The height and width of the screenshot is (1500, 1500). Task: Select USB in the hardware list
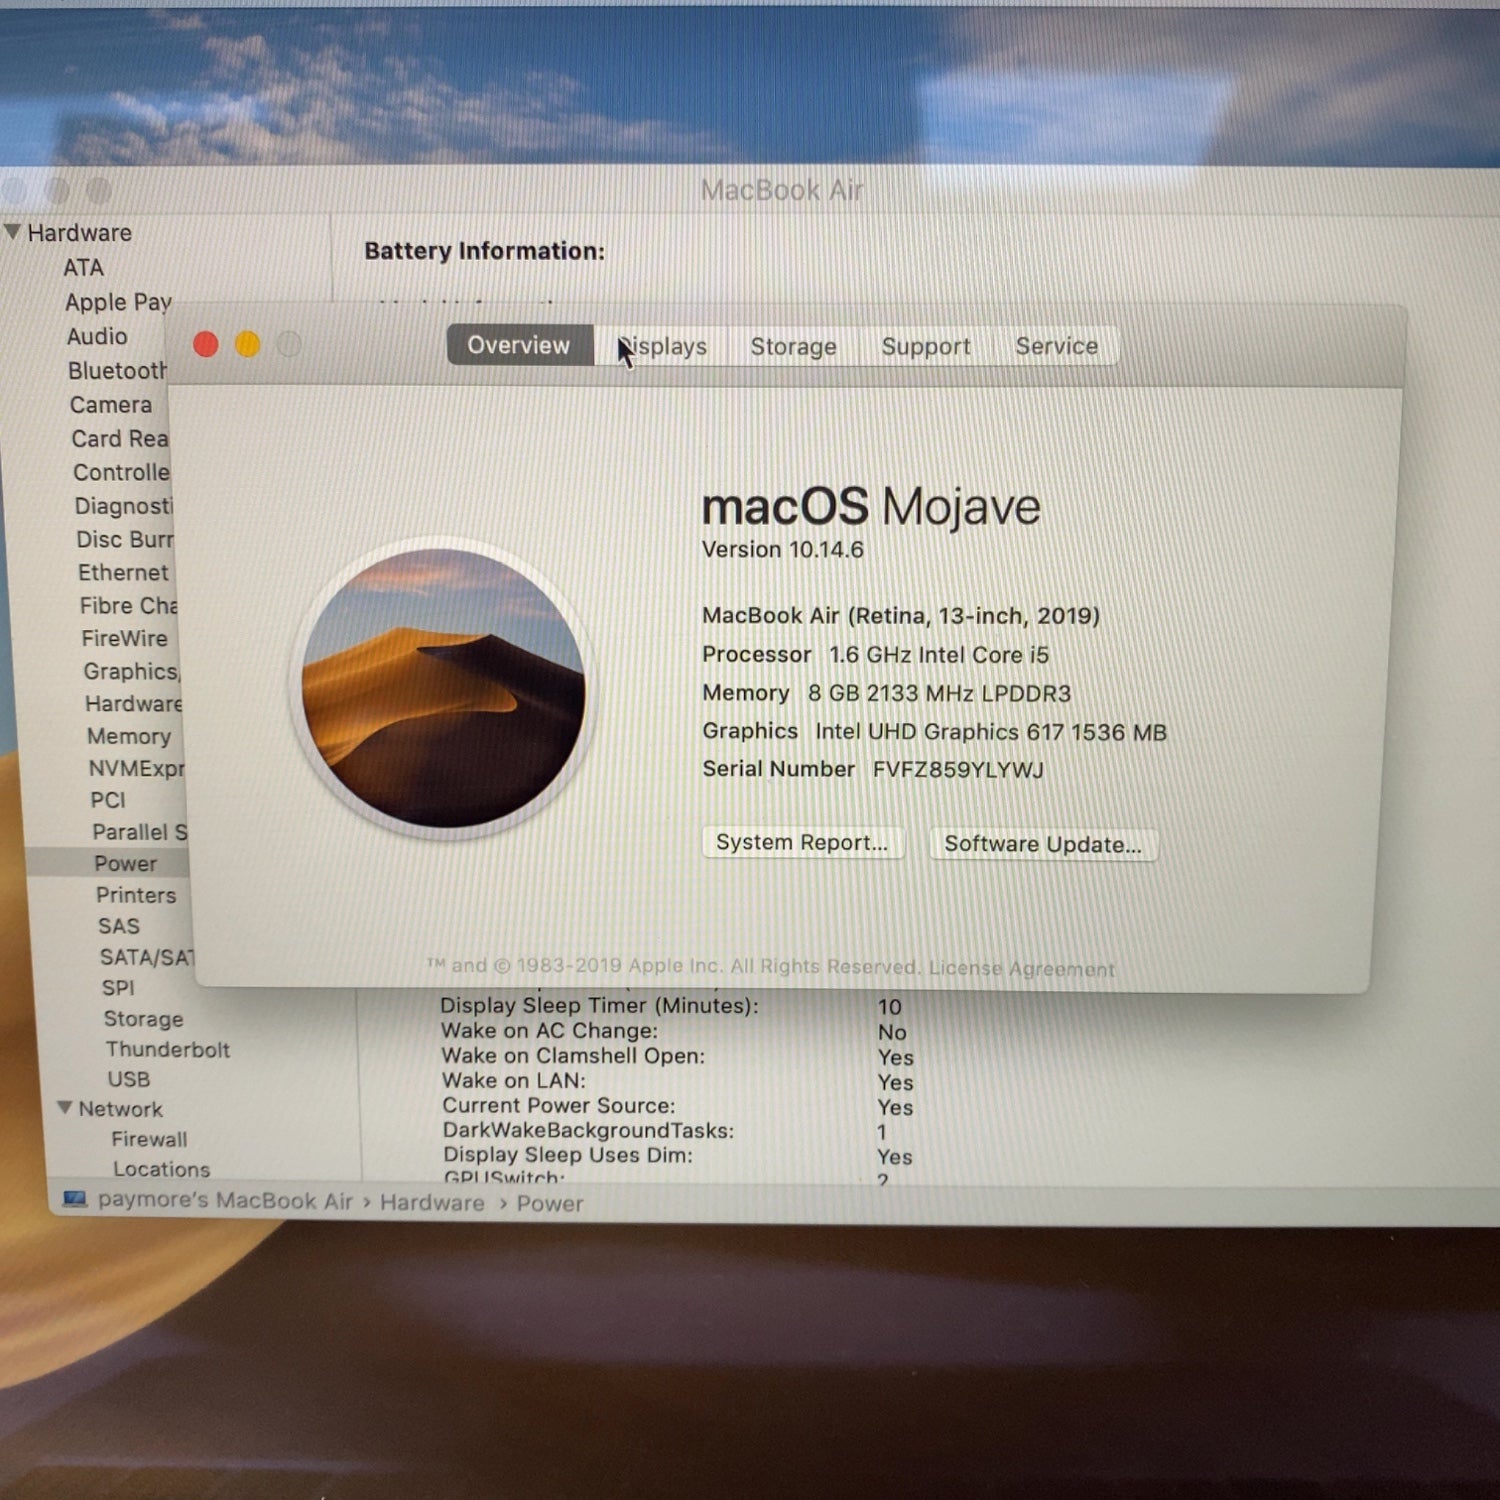coord(129,1079)
